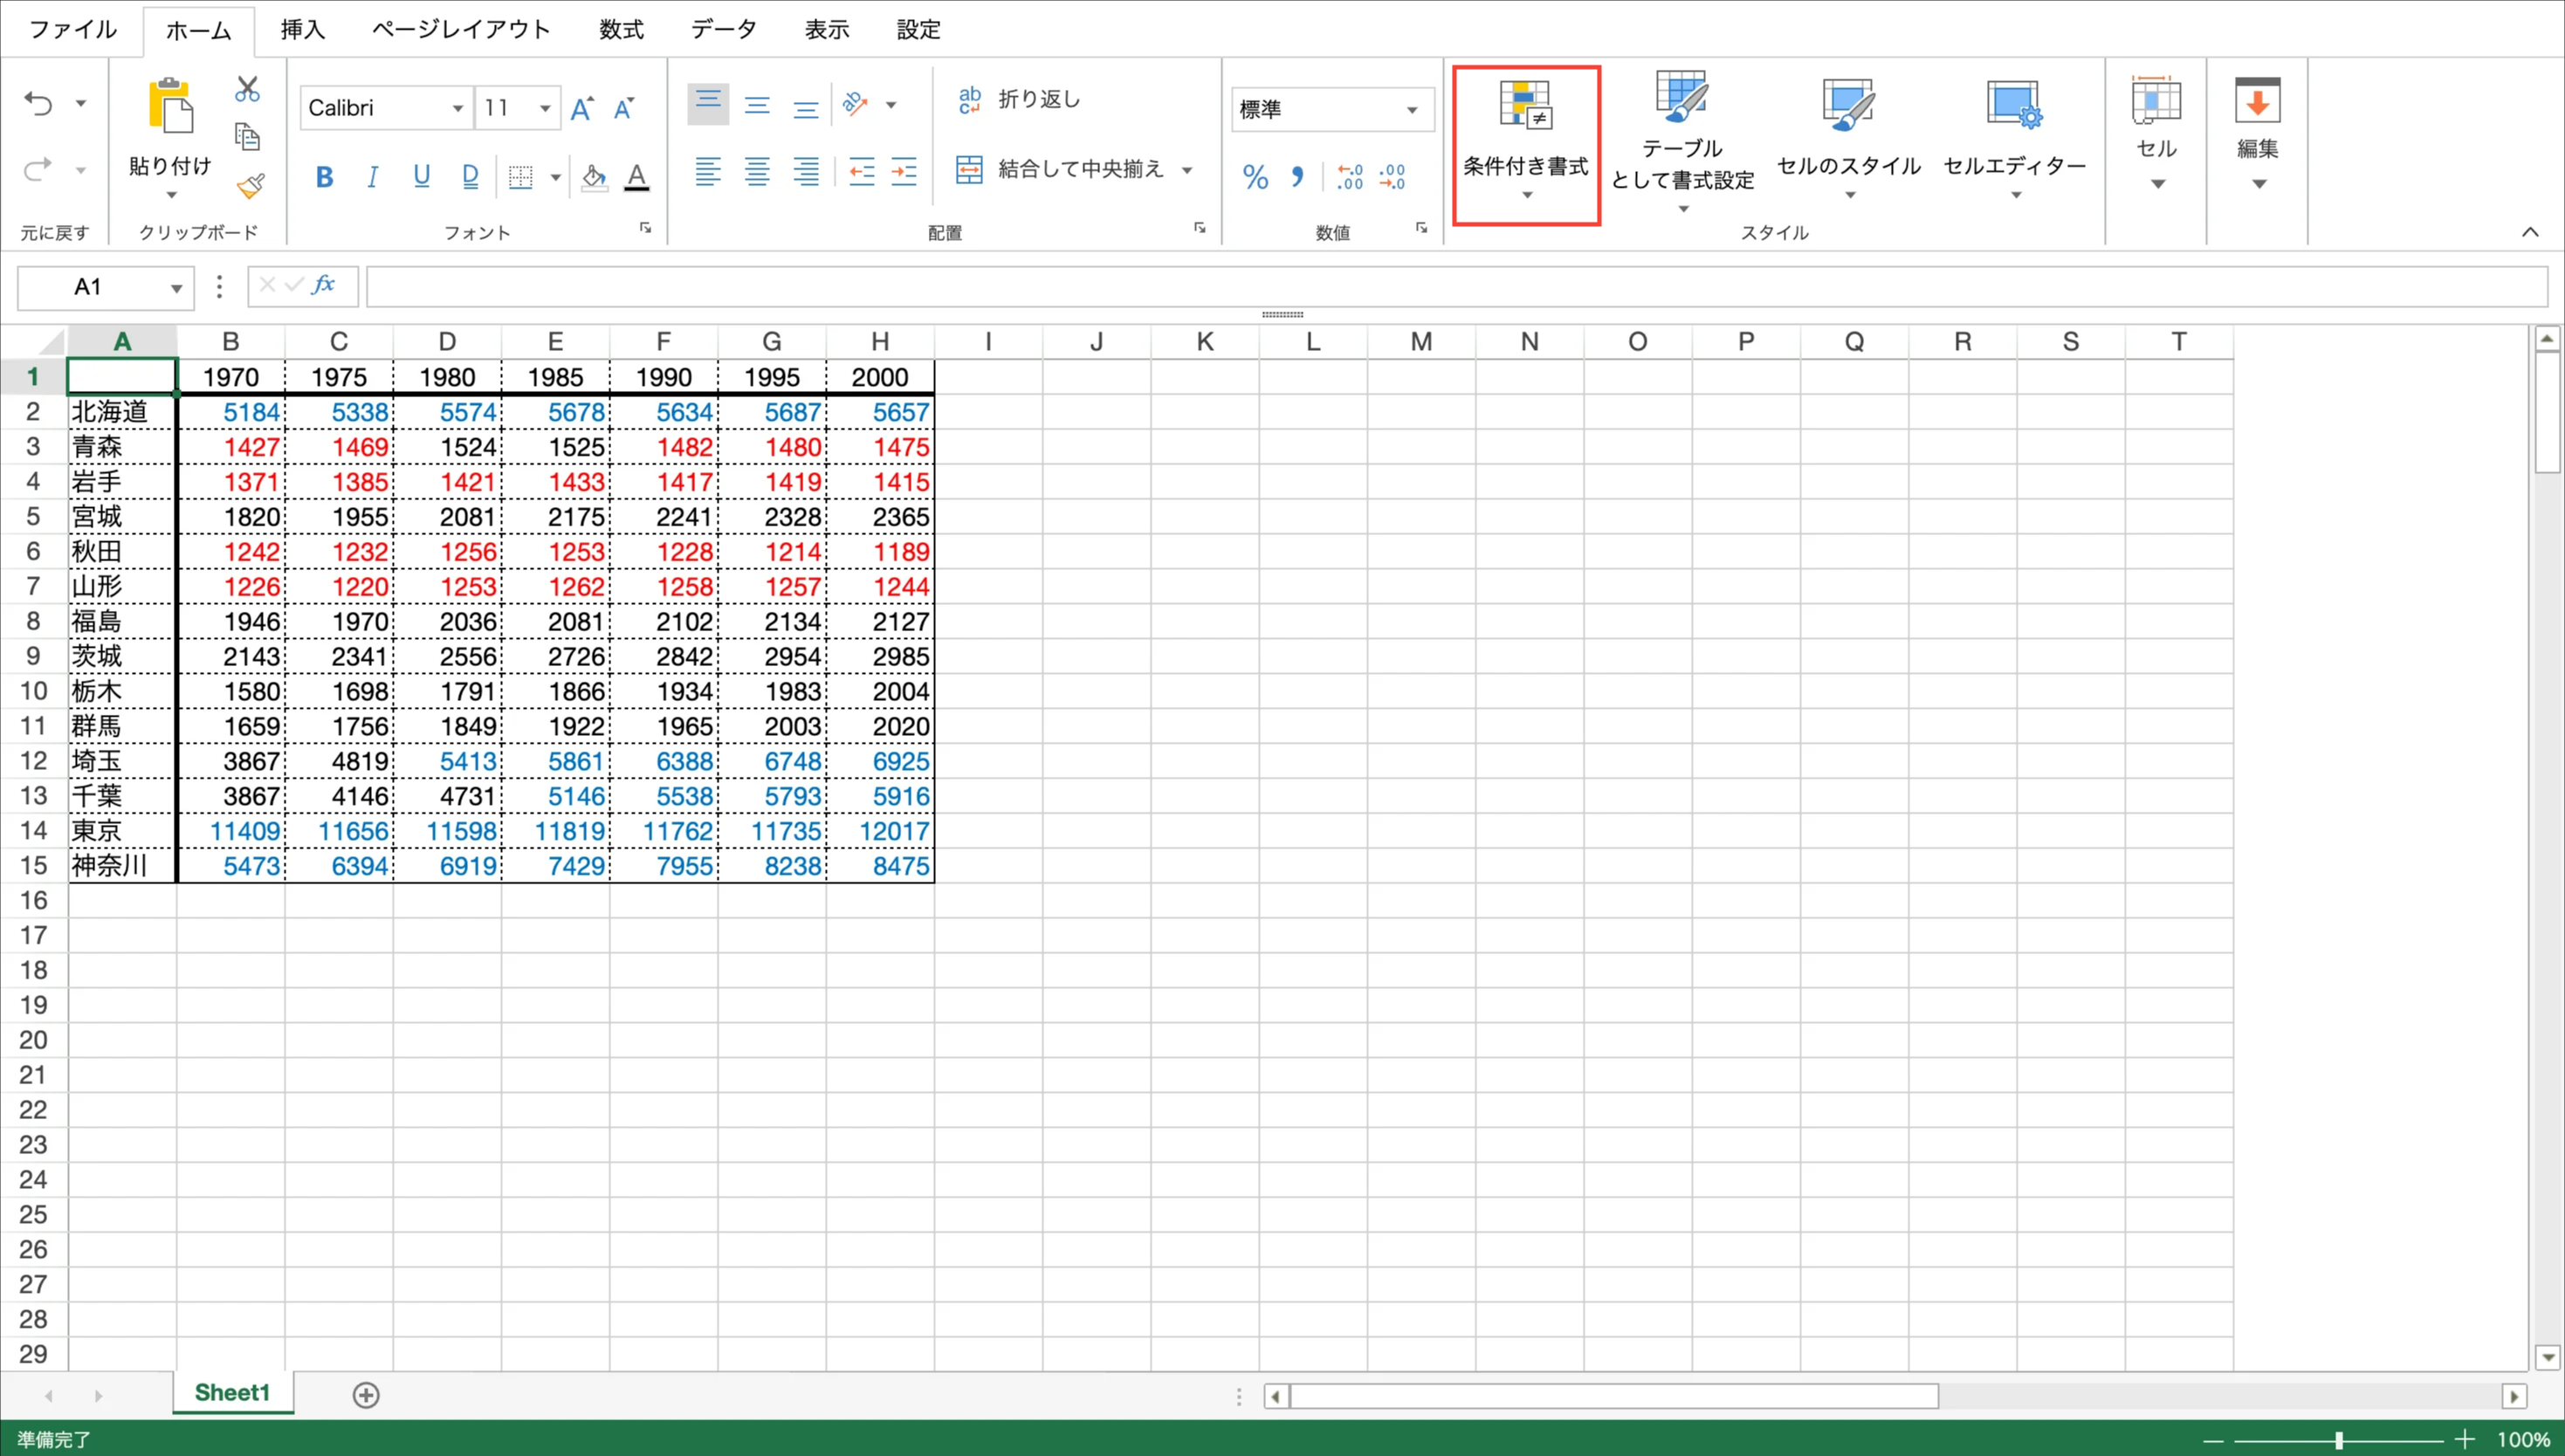Expand the 条件付き書式 menu

tap(1526, 146)
